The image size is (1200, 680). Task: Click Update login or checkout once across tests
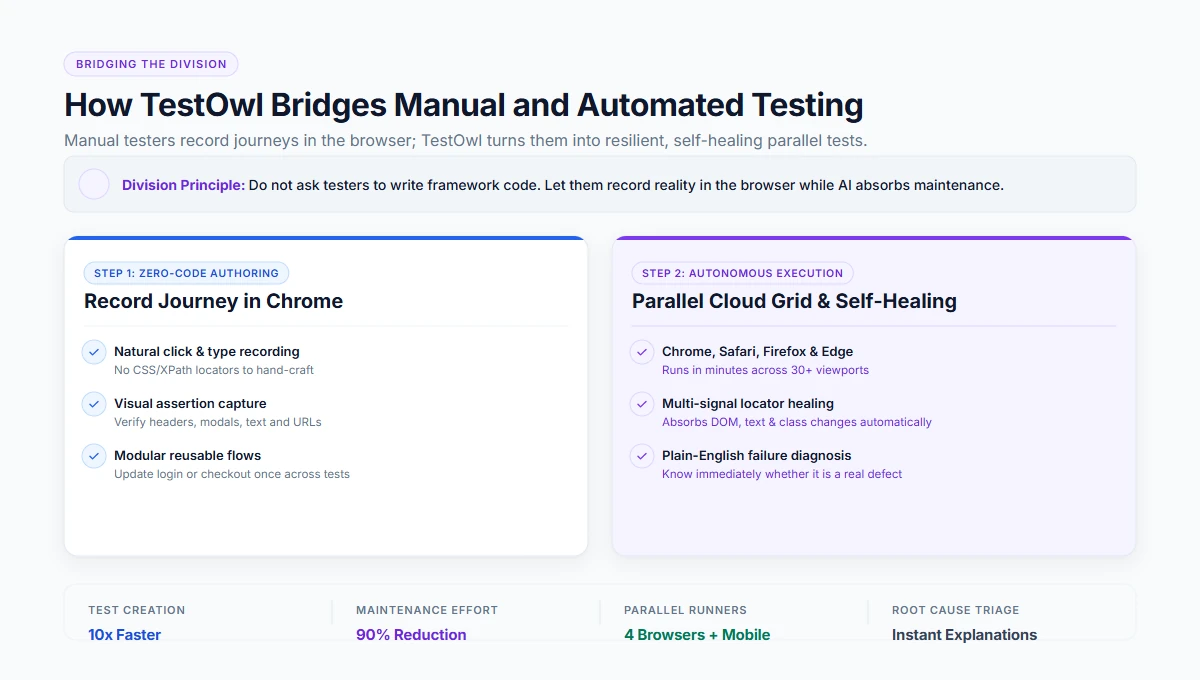(232, 474)
